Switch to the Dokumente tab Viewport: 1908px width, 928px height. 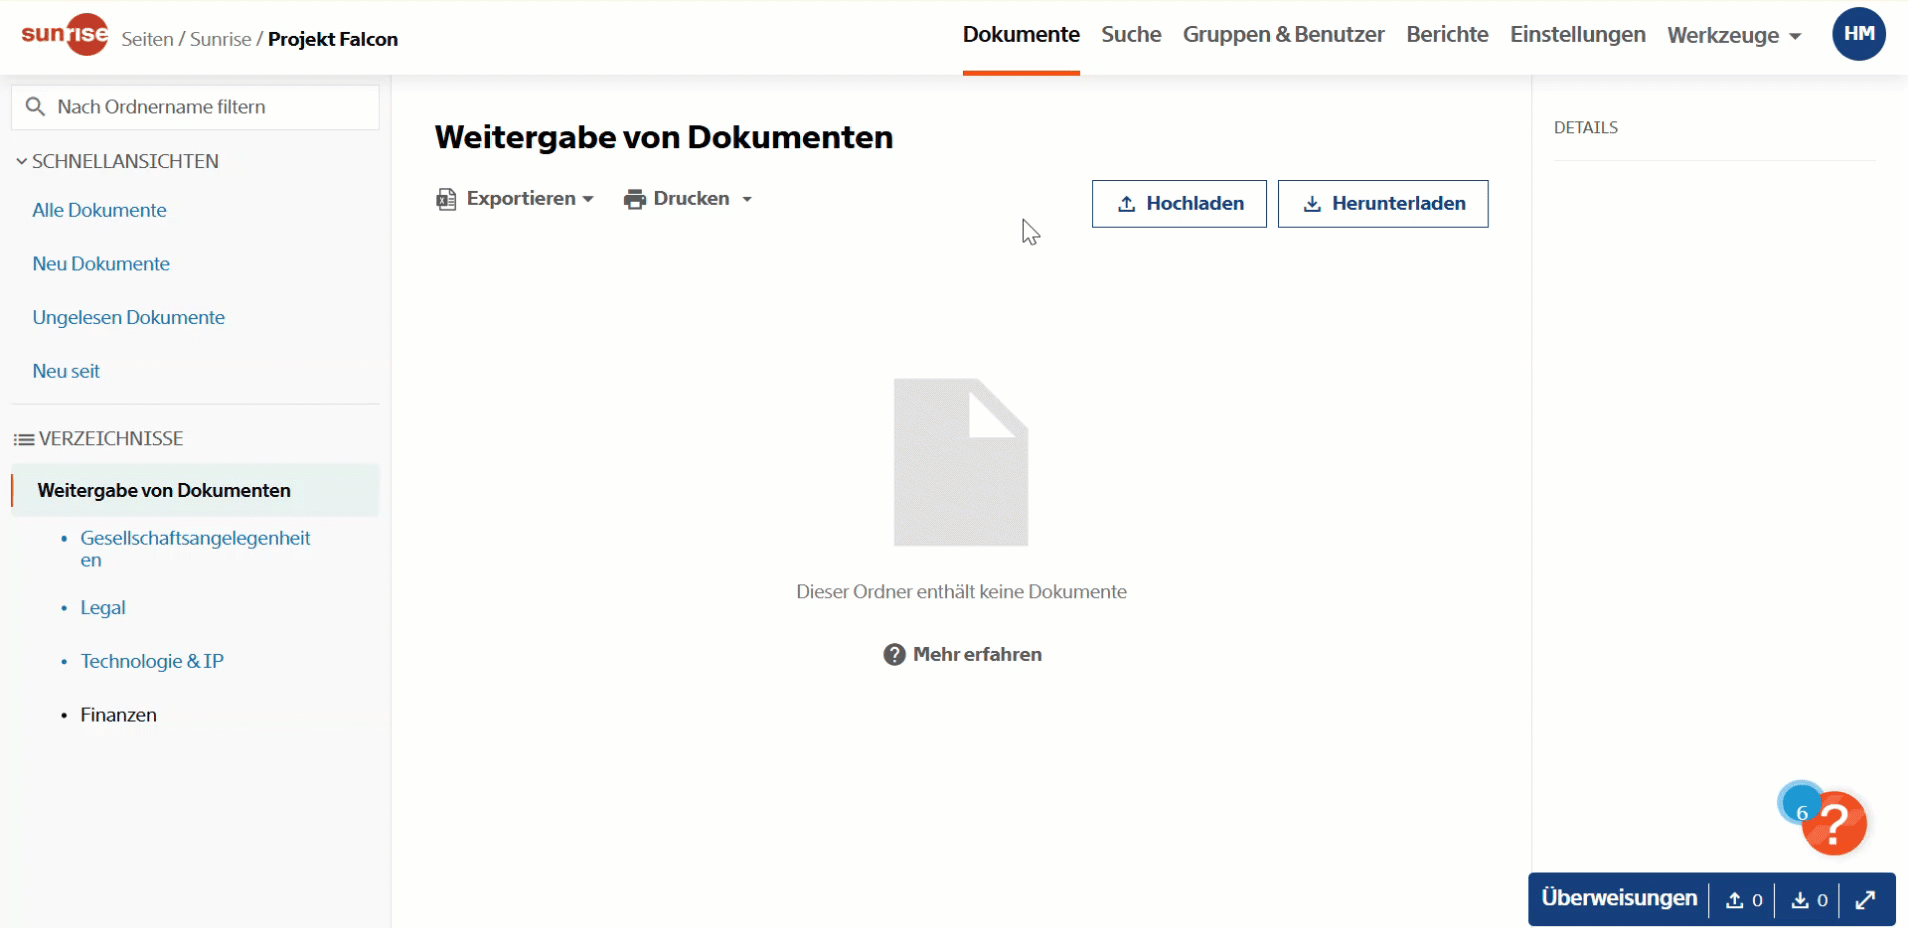pos(1021,34)
